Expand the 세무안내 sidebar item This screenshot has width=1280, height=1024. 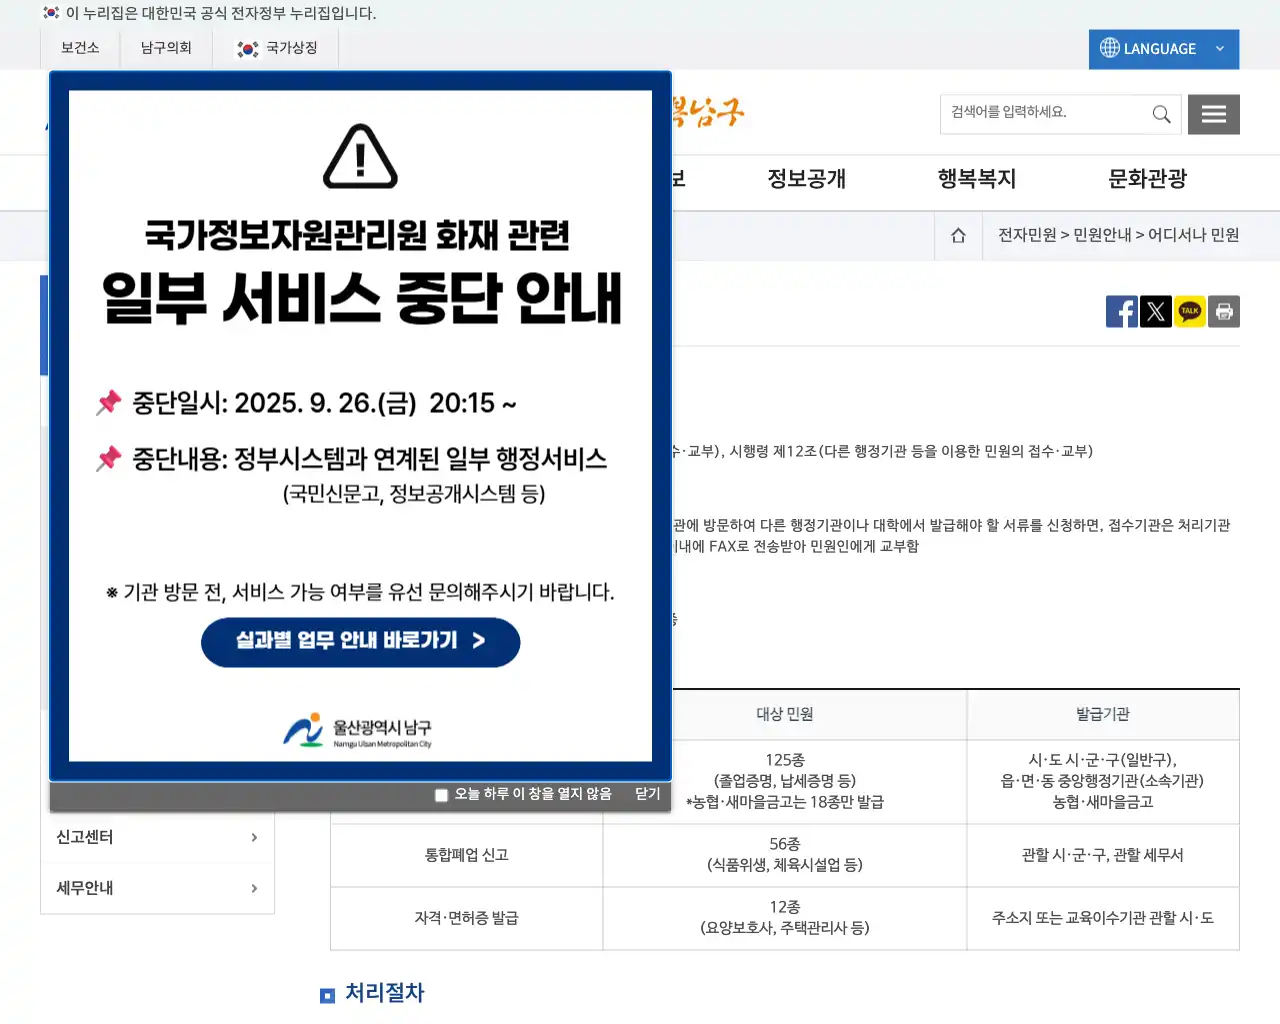click(157, 888)
